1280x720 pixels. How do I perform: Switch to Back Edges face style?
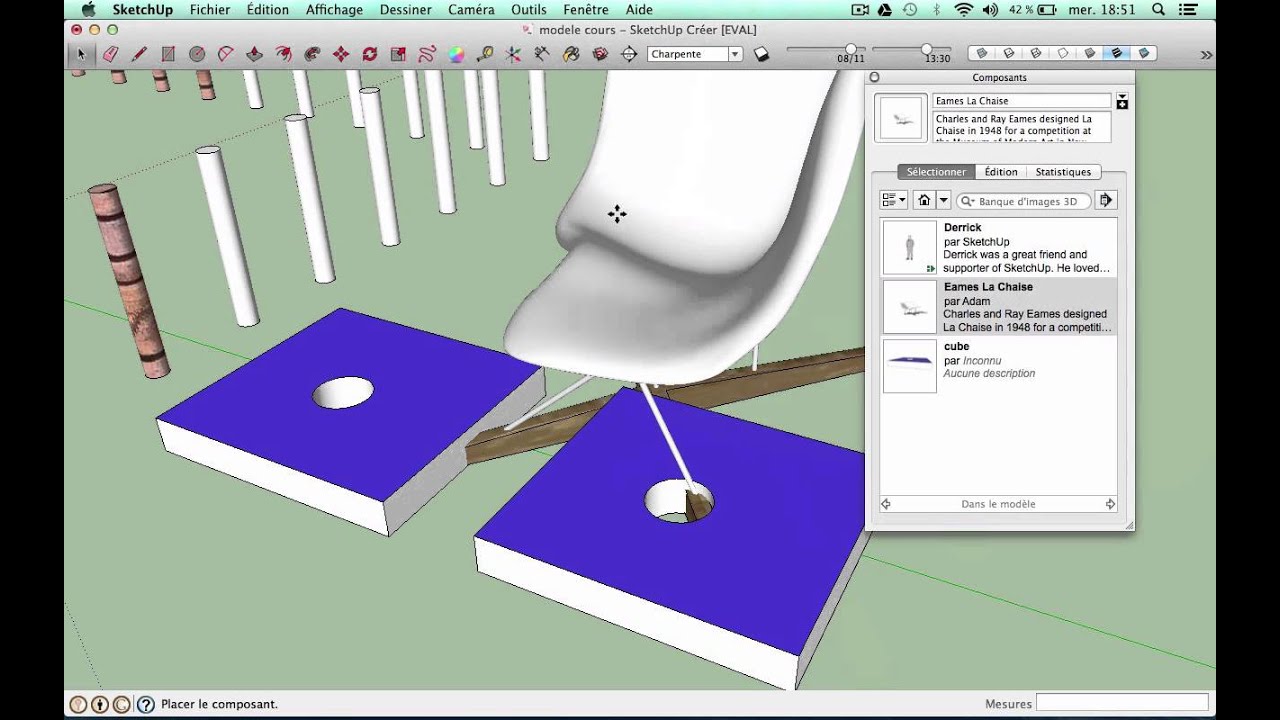(1009, 53)
